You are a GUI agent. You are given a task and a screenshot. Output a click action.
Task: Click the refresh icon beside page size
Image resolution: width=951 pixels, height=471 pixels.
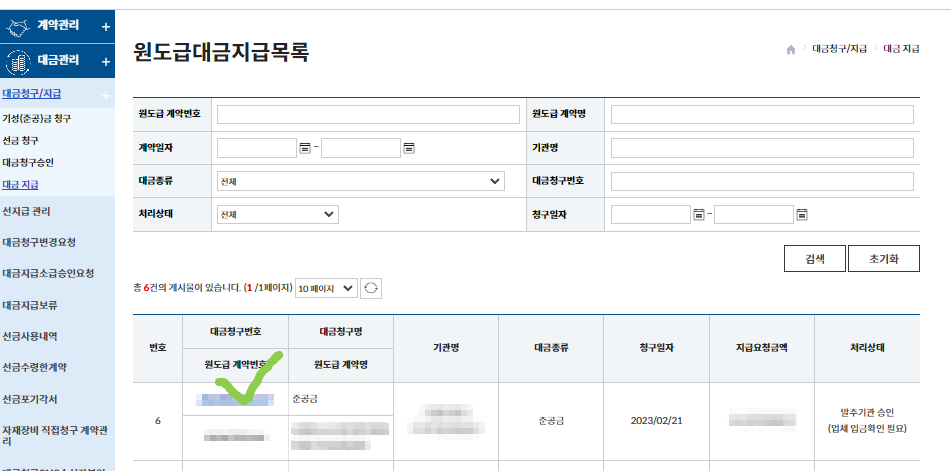pos(371,289)
